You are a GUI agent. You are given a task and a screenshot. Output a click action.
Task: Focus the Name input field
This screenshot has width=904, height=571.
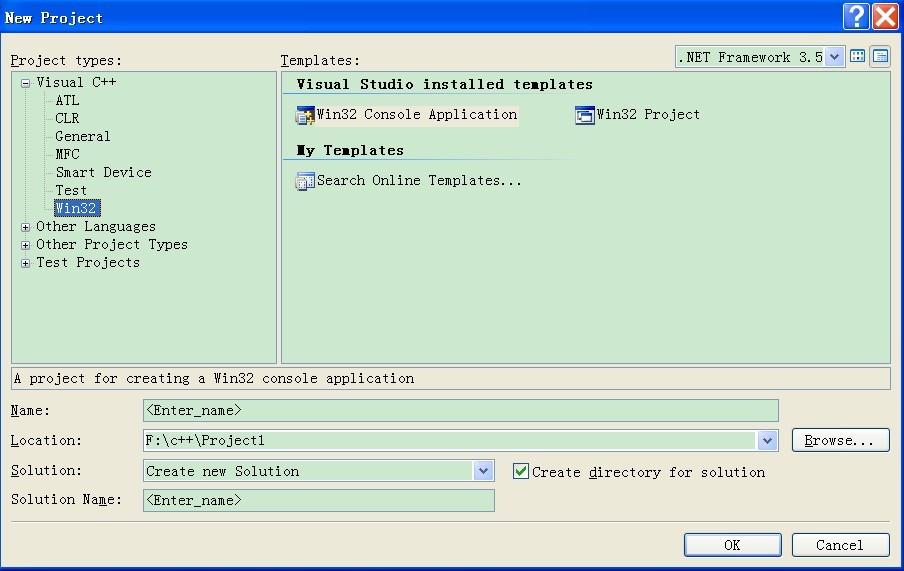point(461,410)
